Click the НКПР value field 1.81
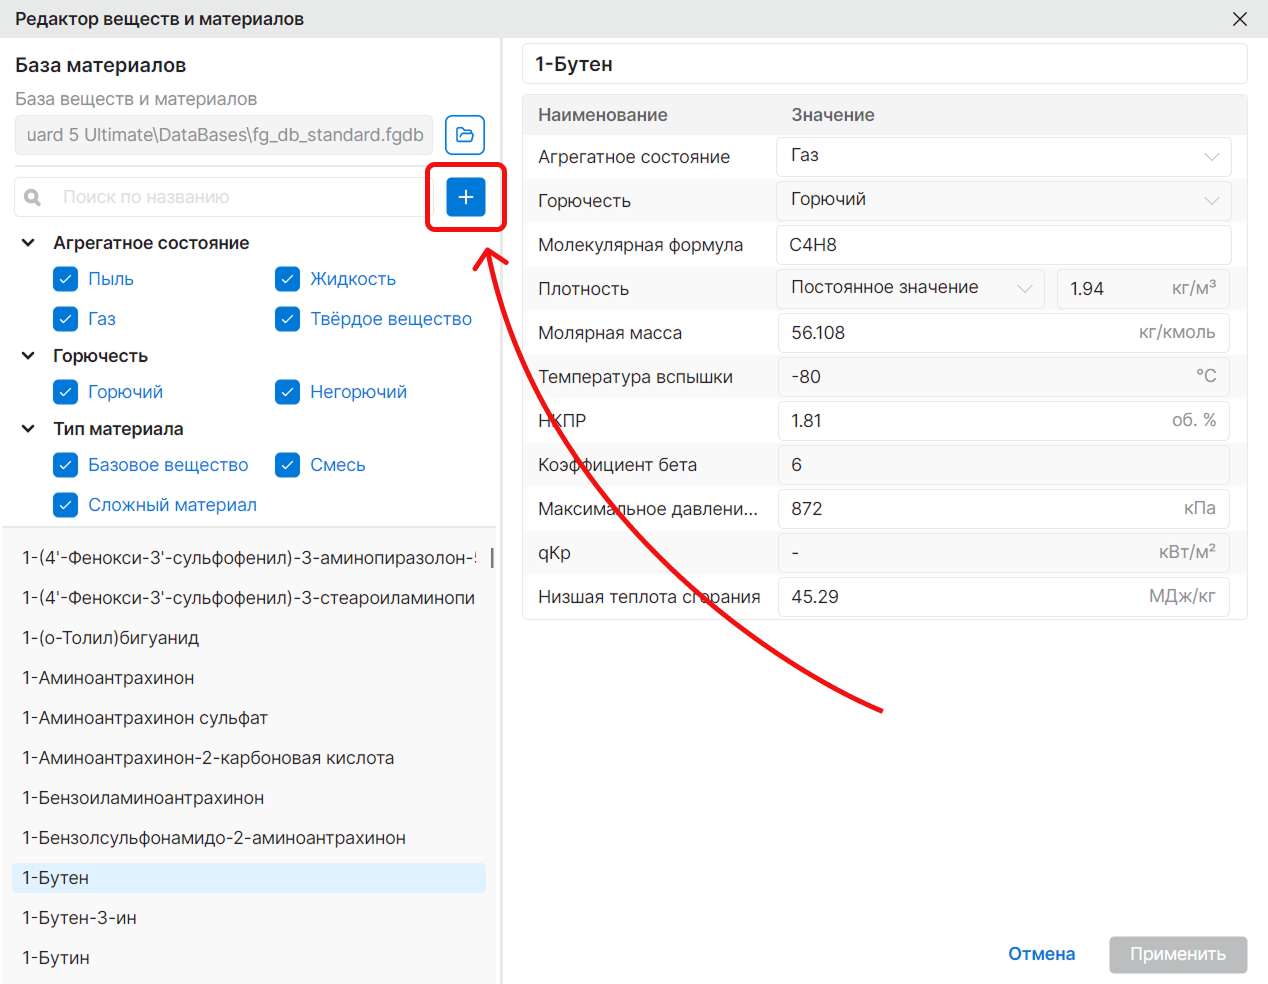This screenshot has height=984, width=1268. [1004, 421]
